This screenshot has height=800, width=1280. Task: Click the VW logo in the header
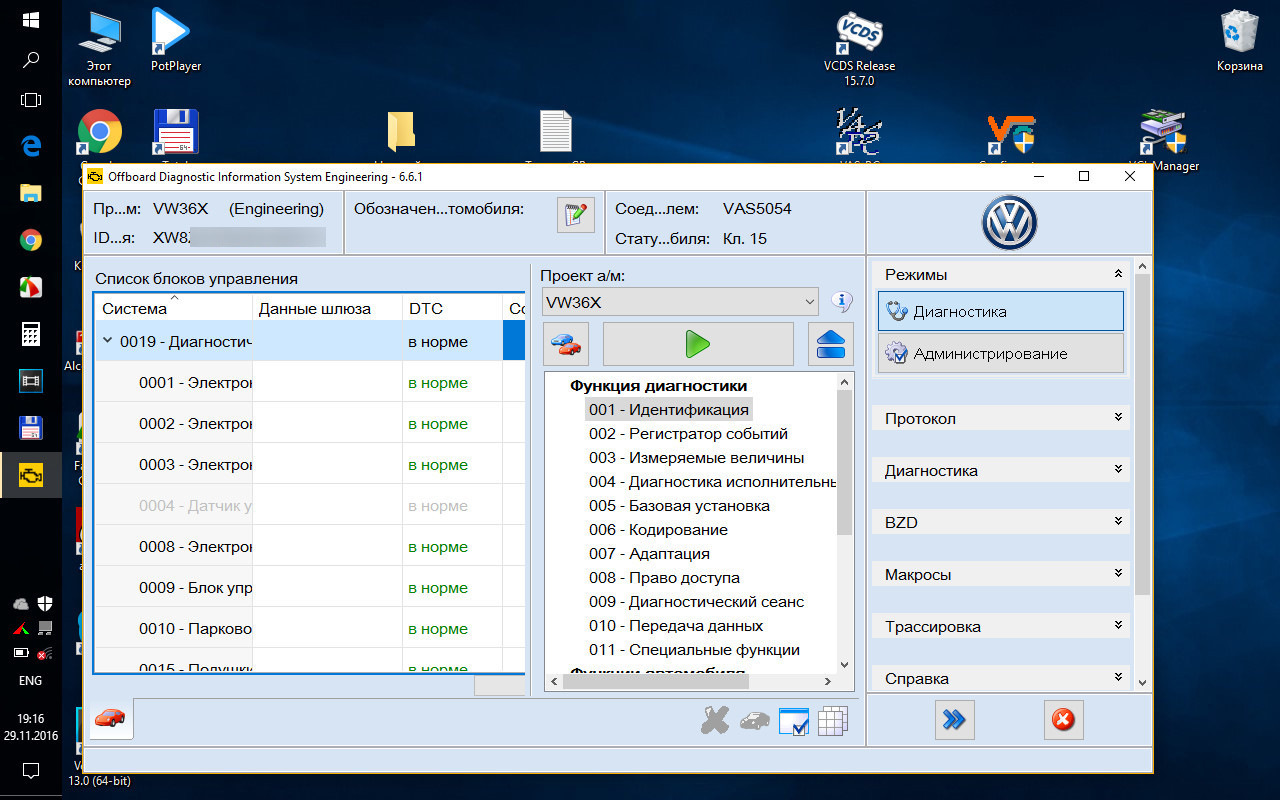(1009, 223)
